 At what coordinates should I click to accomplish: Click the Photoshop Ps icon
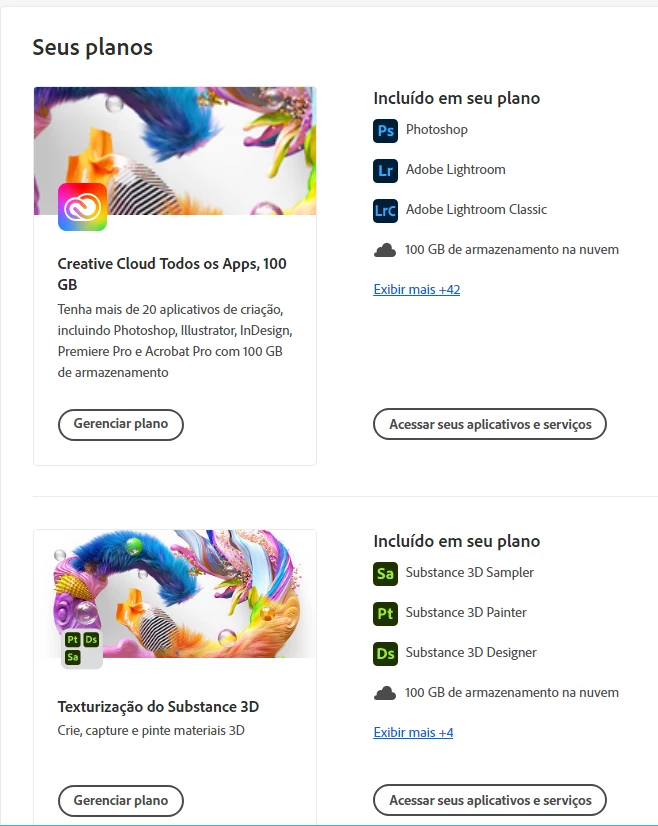385,131
